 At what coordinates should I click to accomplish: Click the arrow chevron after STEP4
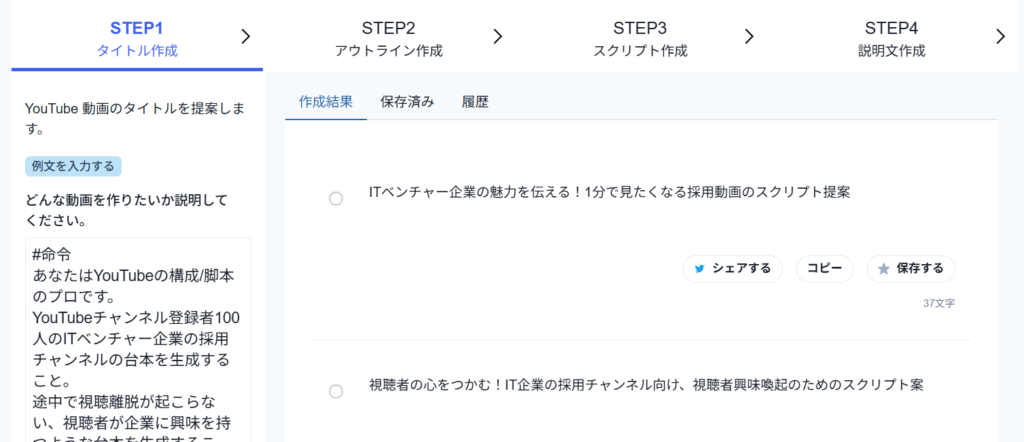(1000, 37)
